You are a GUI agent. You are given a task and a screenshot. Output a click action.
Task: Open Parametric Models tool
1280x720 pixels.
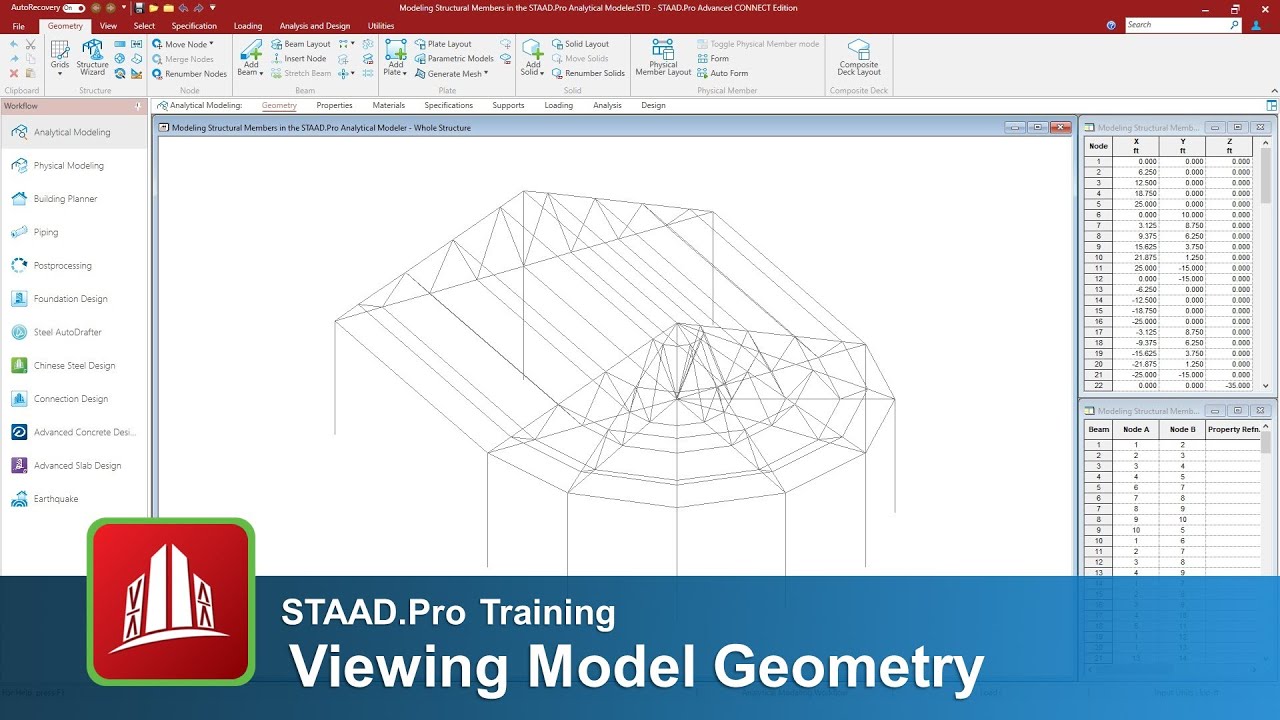coord(453,58)
